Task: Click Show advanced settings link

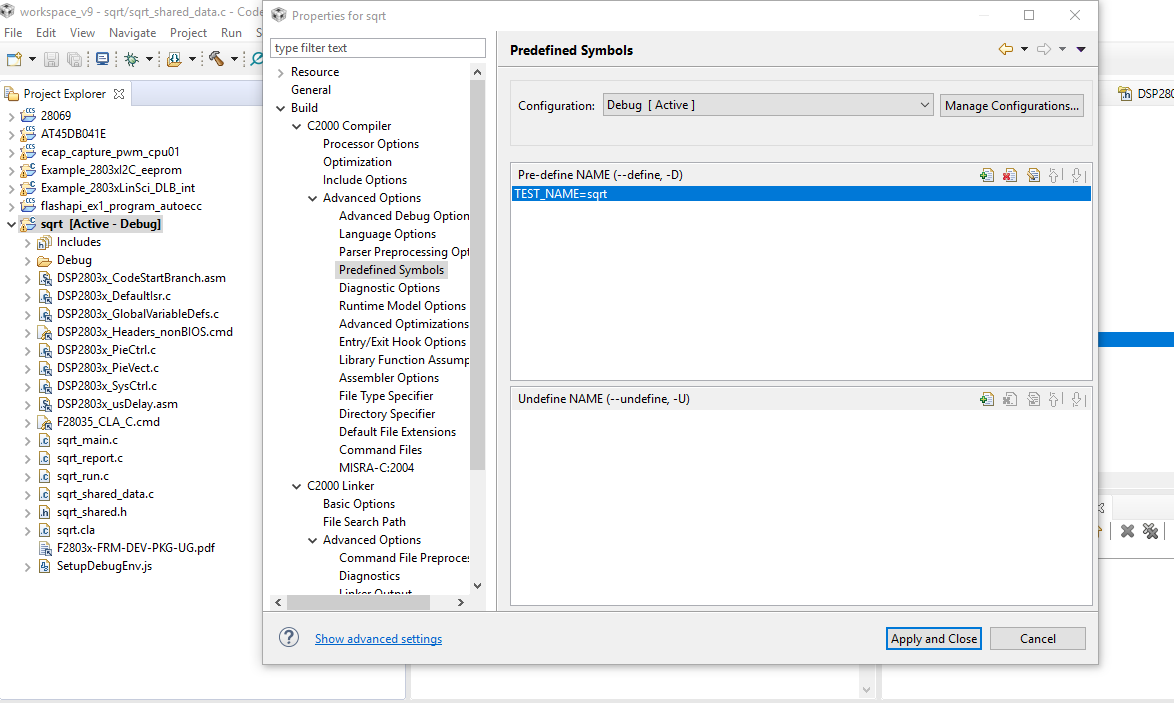Action: (378, 639)
